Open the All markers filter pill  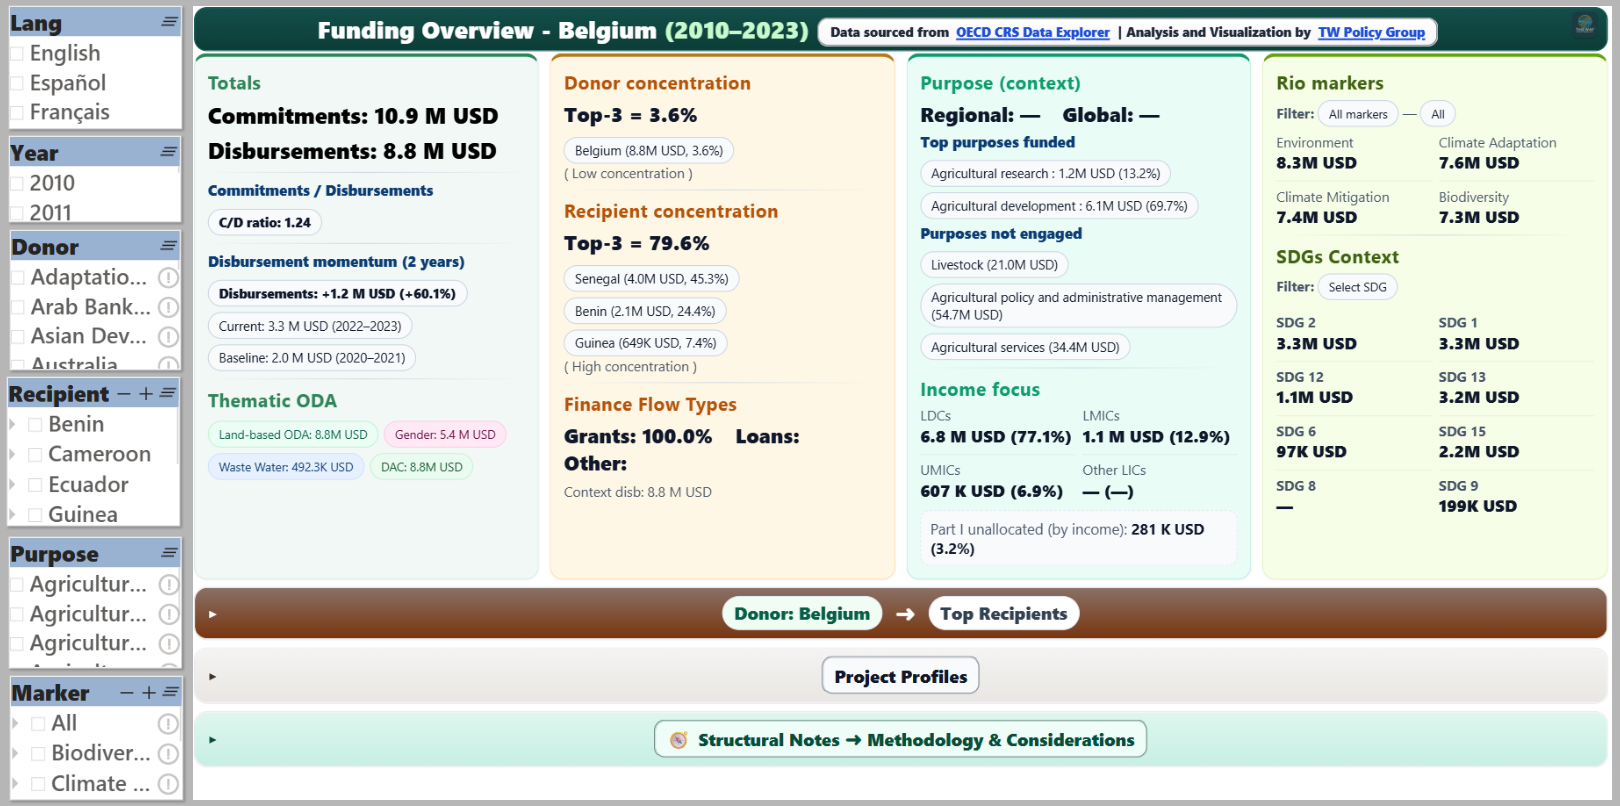pos(1358,114)
